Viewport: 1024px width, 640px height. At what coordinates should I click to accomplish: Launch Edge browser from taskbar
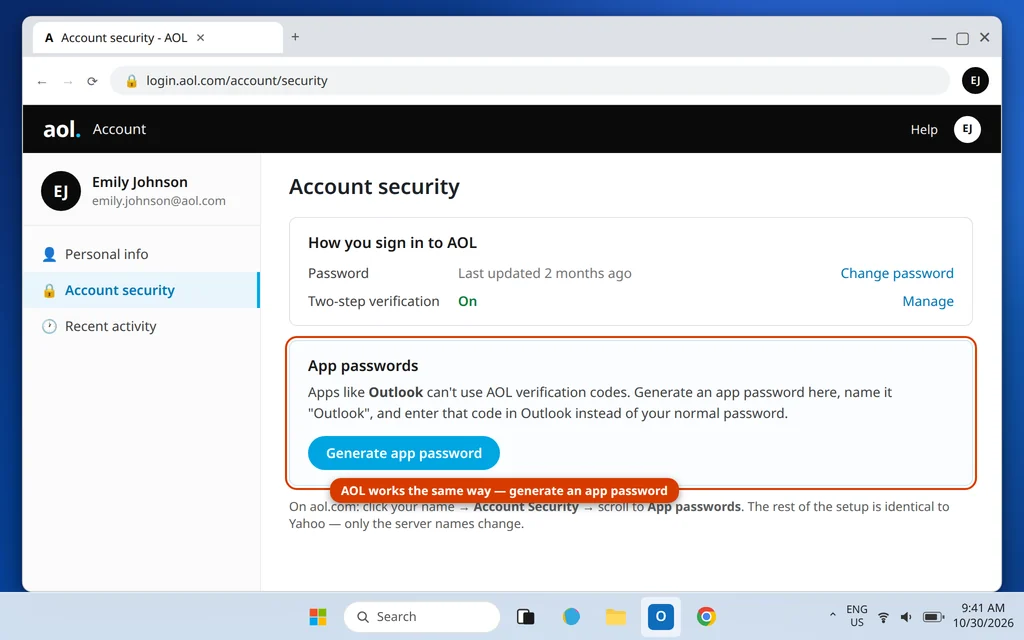click(x=571, y=616)
